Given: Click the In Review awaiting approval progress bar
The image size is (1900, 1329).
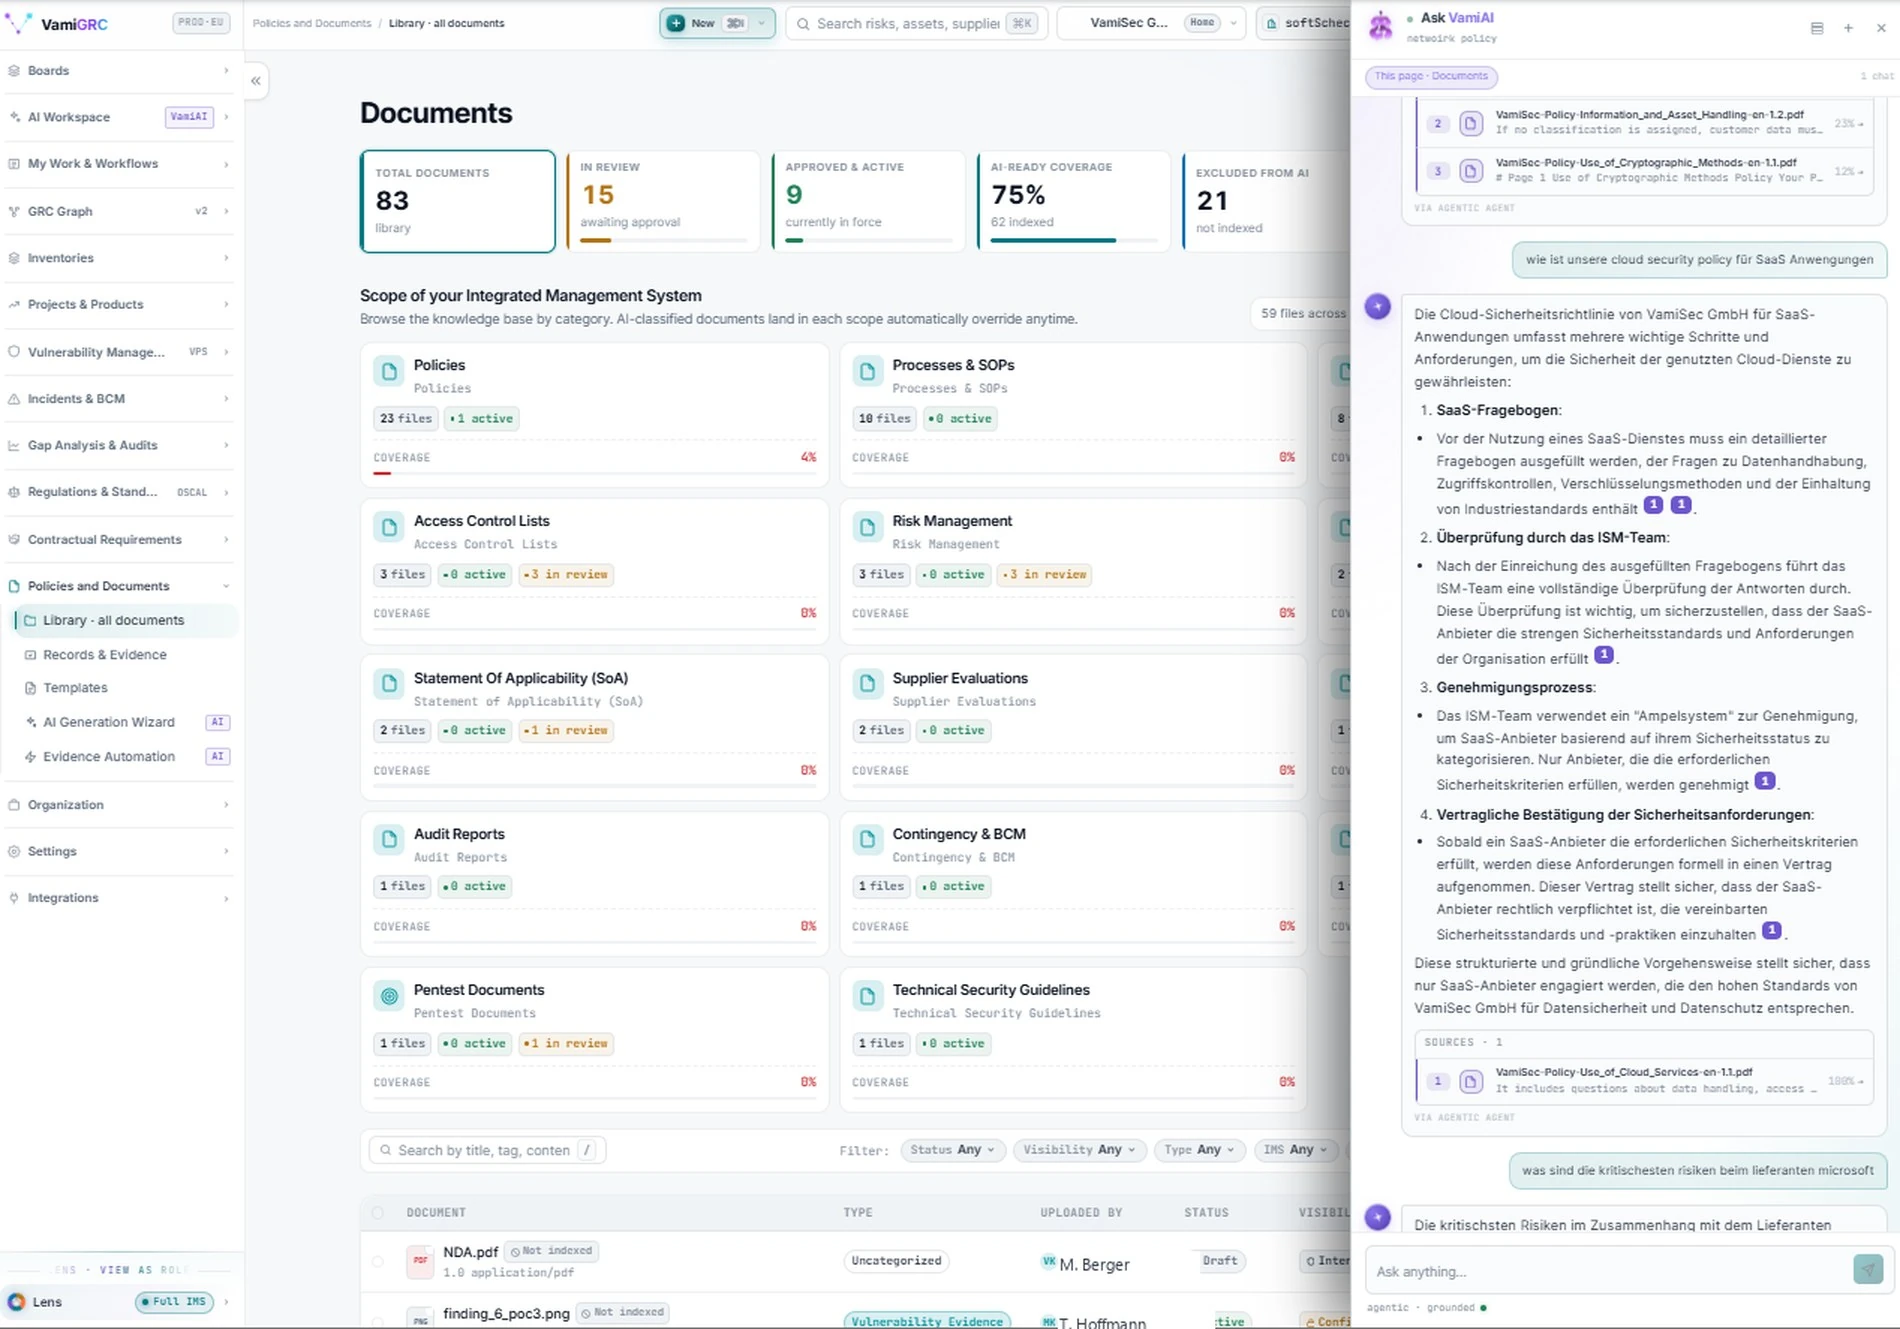Looking at the screenshot, I should [x=664, y=241].
